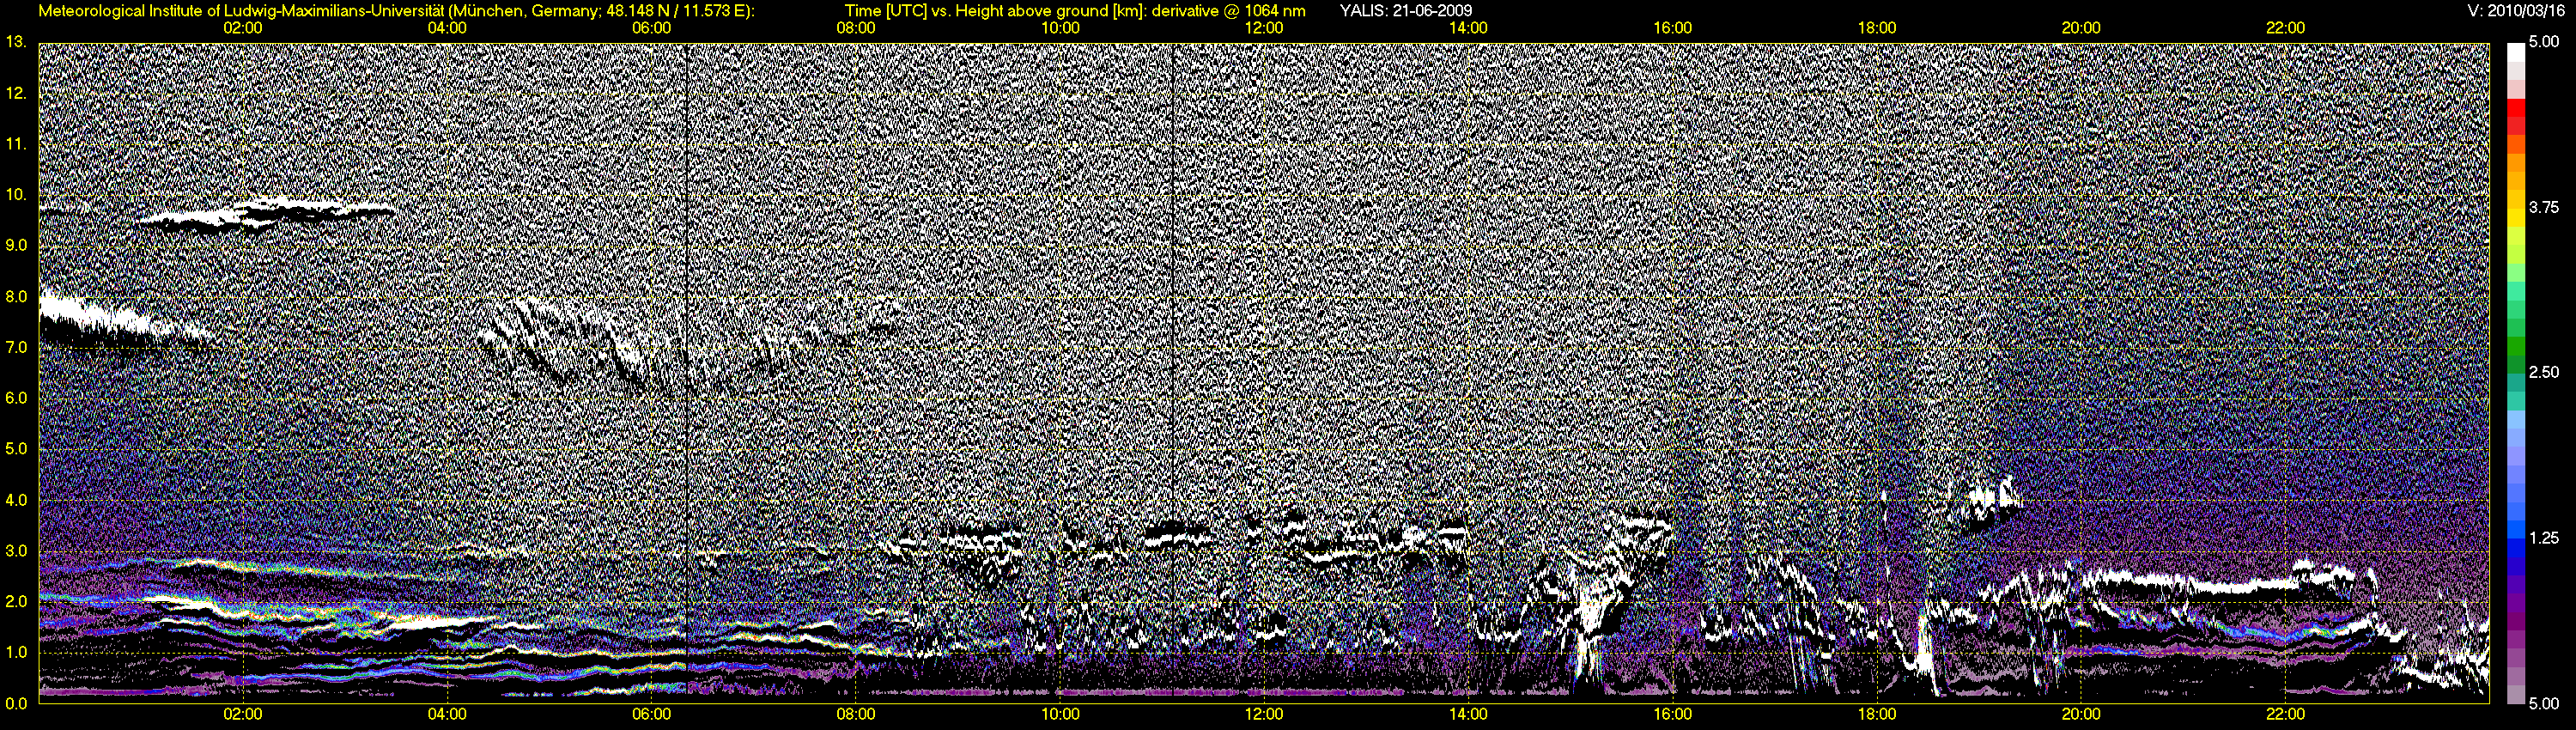This screenshot has width=2576, height=730.
Task: Click the 2.50 colorbar scale value
Action: [2543, 372]
